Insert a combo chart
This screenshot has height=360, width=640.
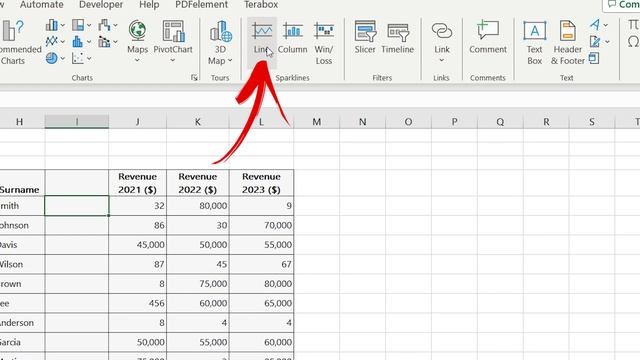tap(104, 41)
